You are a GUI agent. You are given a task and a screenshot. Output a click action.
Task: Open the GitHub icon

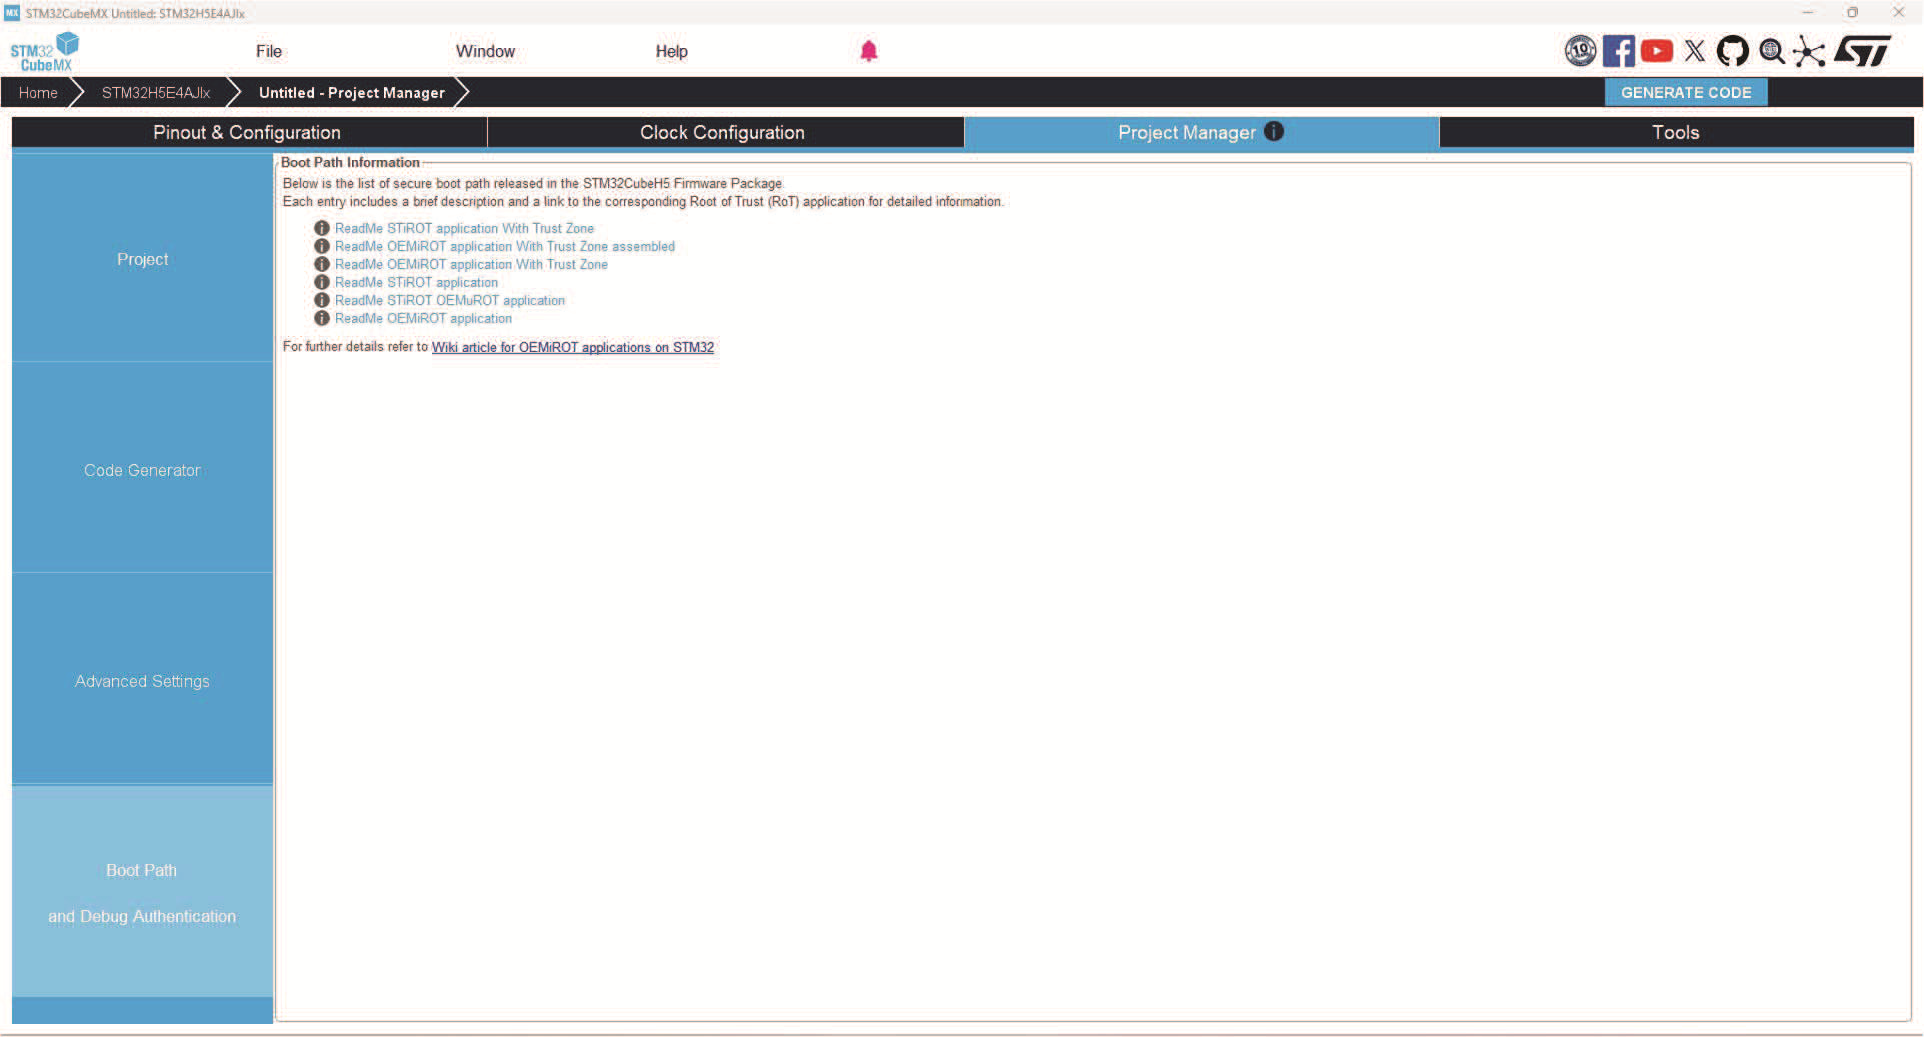1733,51
